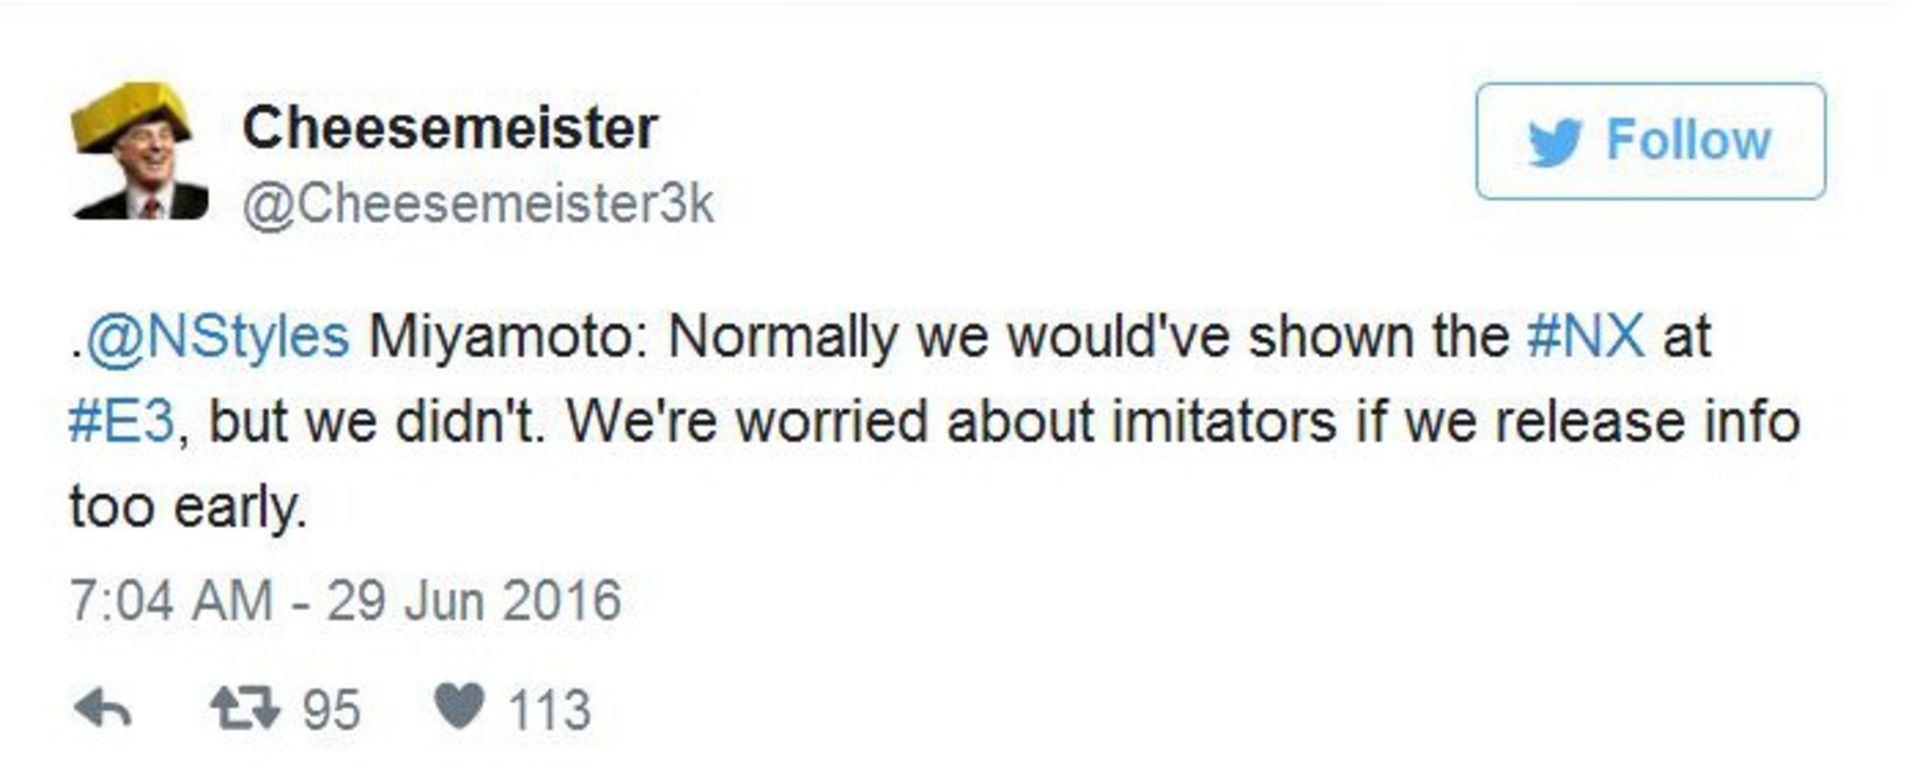Image resolution: width=1920 pixels, height=782 pixels.
Task: Open the #E3 hashtag
Action: (122, 421)
